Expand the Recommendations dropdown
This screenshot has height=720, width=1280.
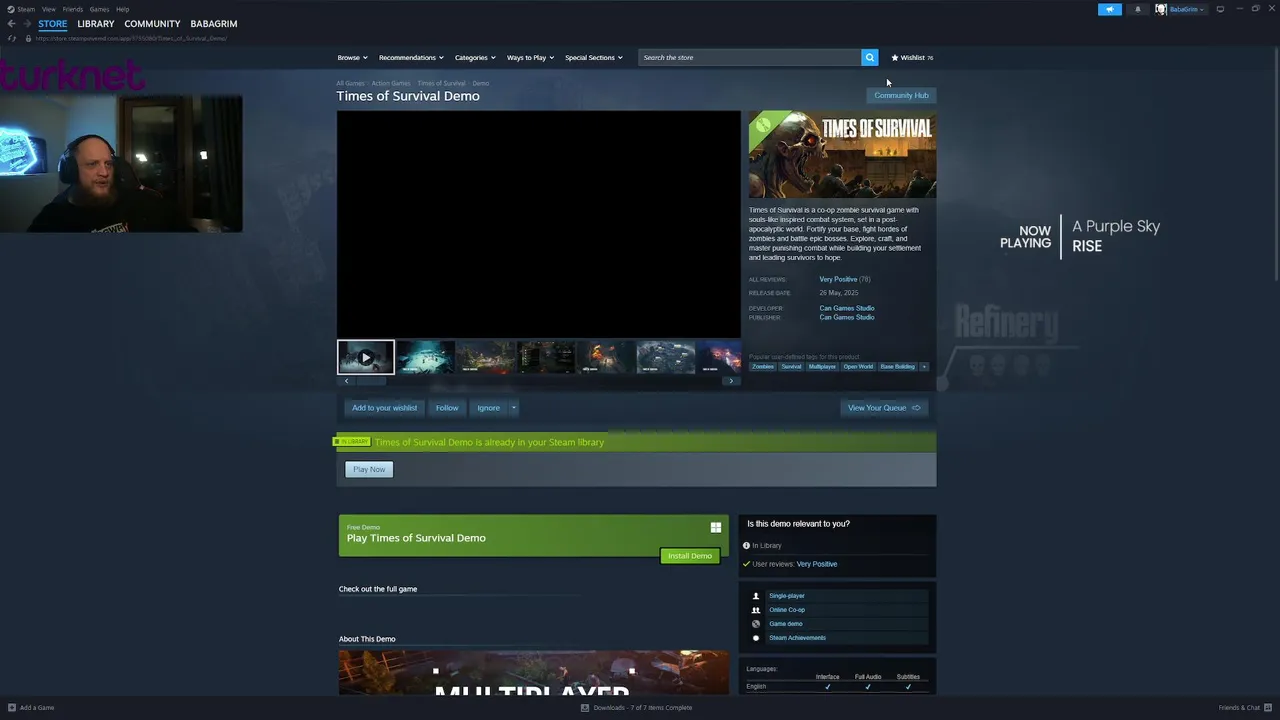pos(411,57)
